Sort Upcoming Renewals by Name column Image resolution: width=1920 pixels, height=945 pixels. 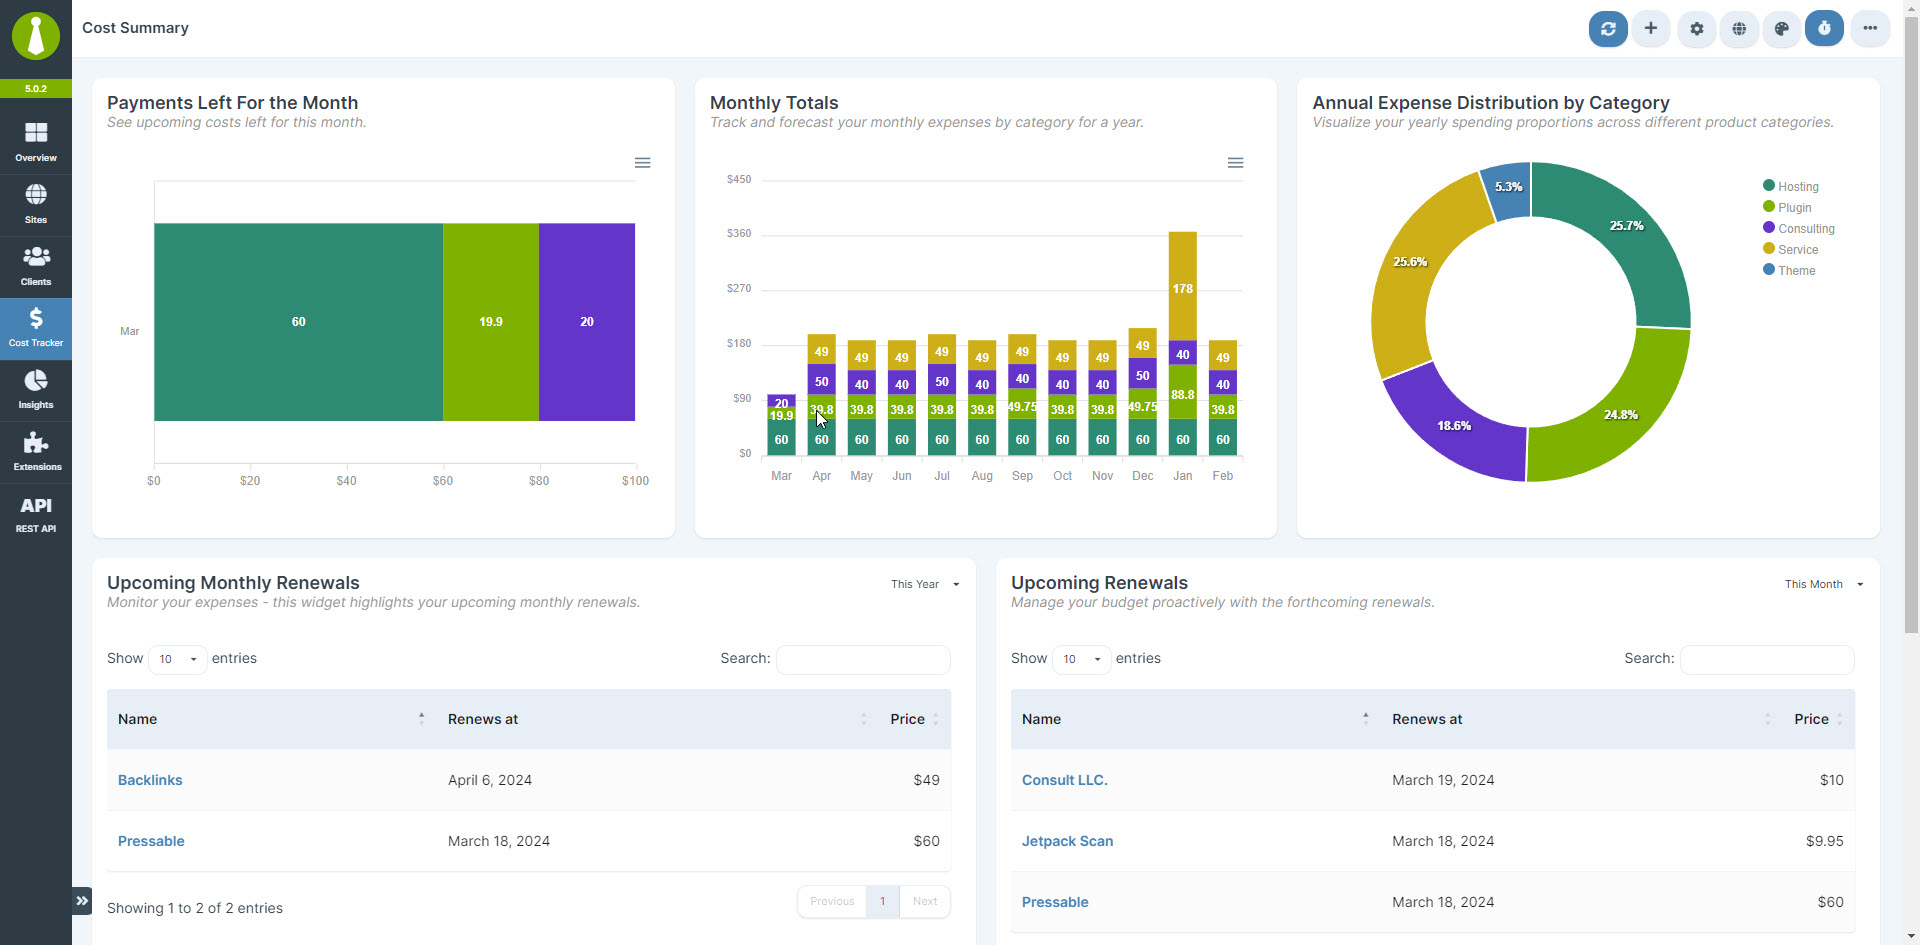tap(1196, 719)
